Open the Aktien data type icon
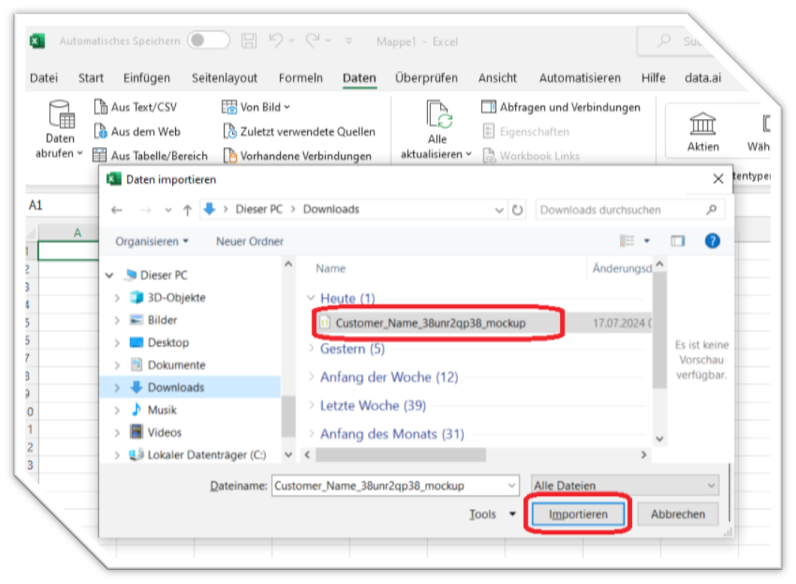This screenshot has width=796, height=584. [x=703, y=123]
